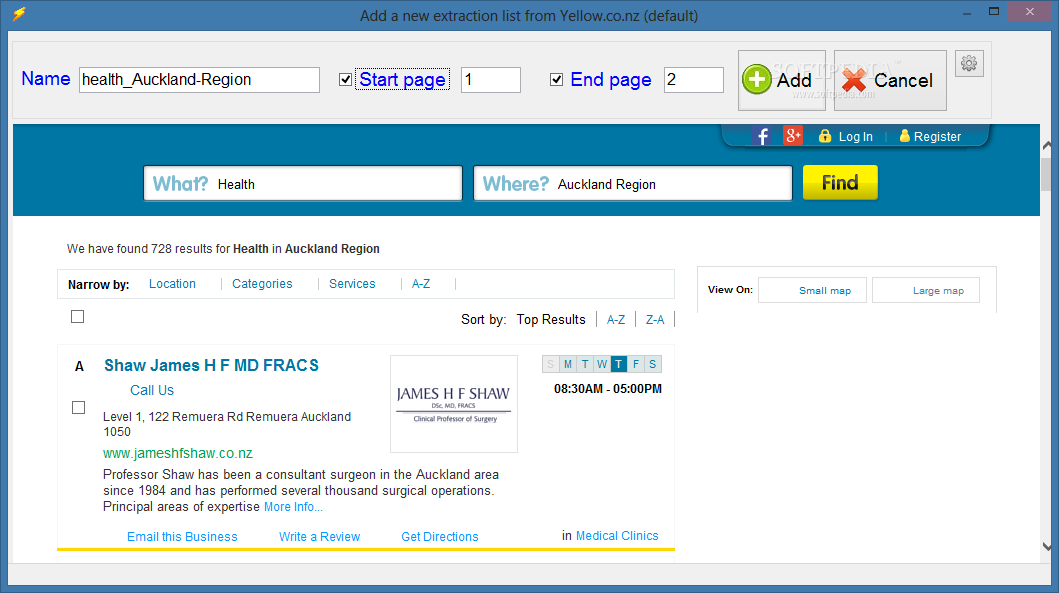Open Shaw James H F MD FRACS listing
The height and width of the screenshot is (593, 1059).
(211, 365)
